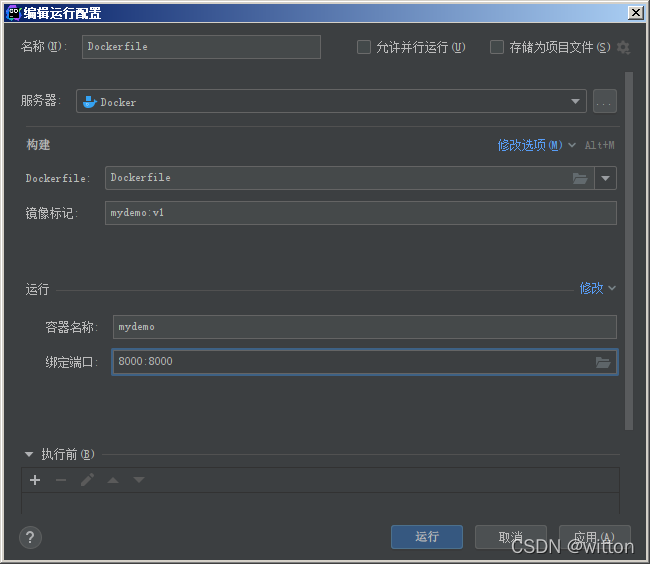Click the 容器名称 field with mydemo

coord(364,327)
